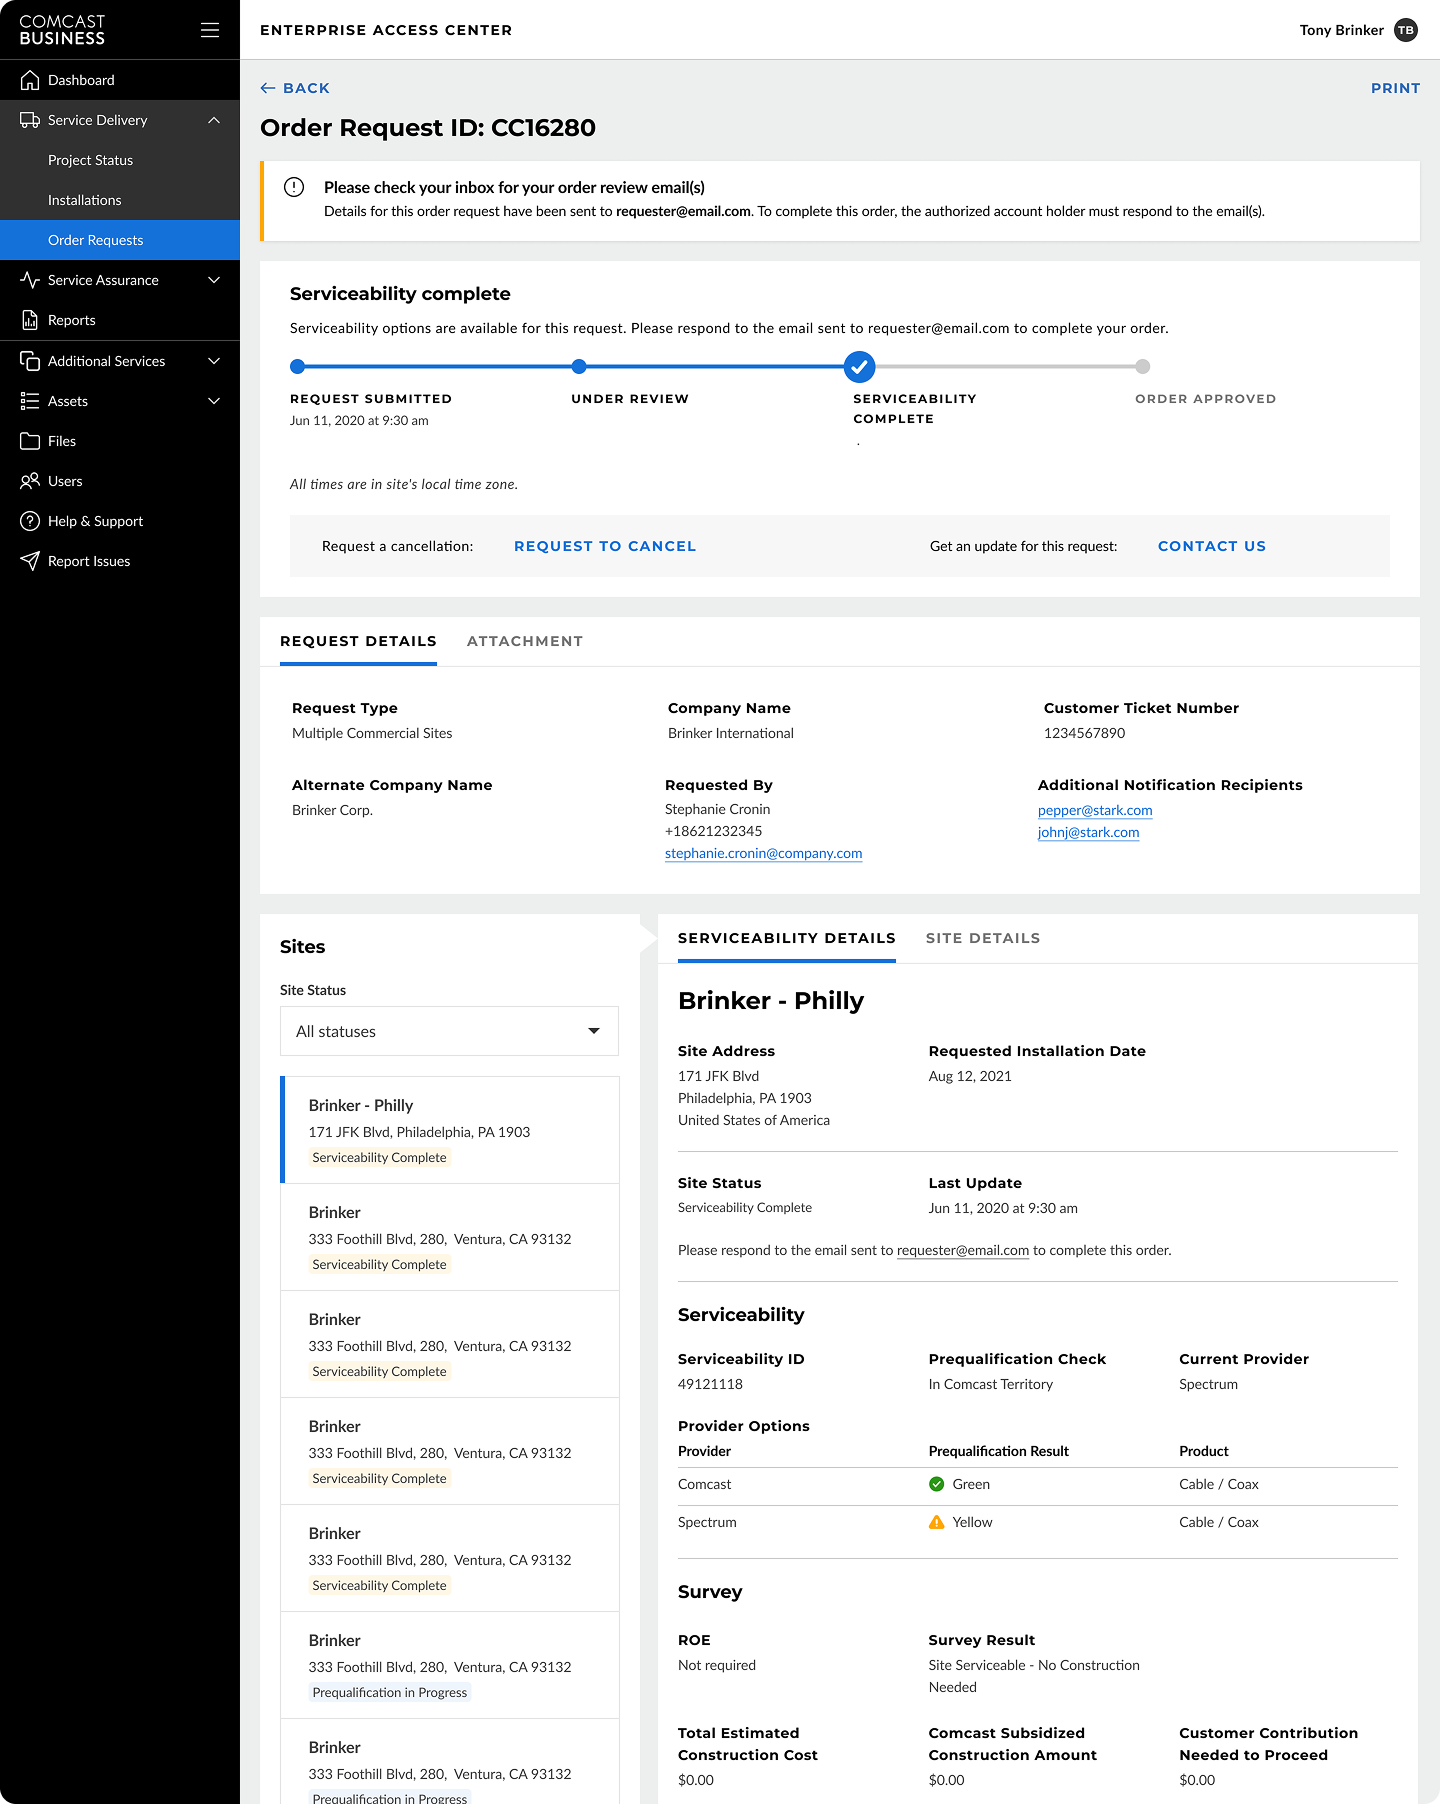Screen dimensions: 1440x1804
Task: Click Serviceability Complete badge on Brinker - Philly card
Action: 379,1157
